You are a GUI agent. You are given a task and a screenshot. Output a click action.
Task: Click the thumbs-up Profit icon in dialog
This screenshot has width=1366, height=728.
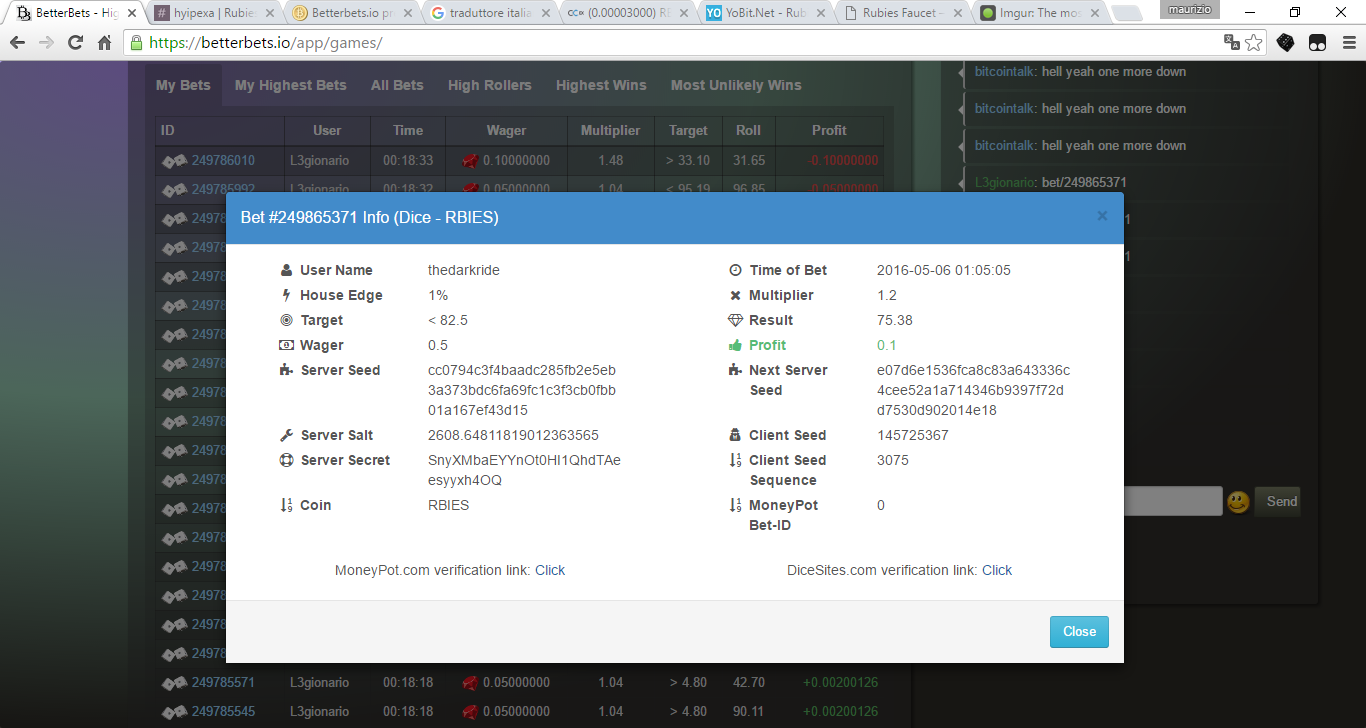[x=736, y=345]
